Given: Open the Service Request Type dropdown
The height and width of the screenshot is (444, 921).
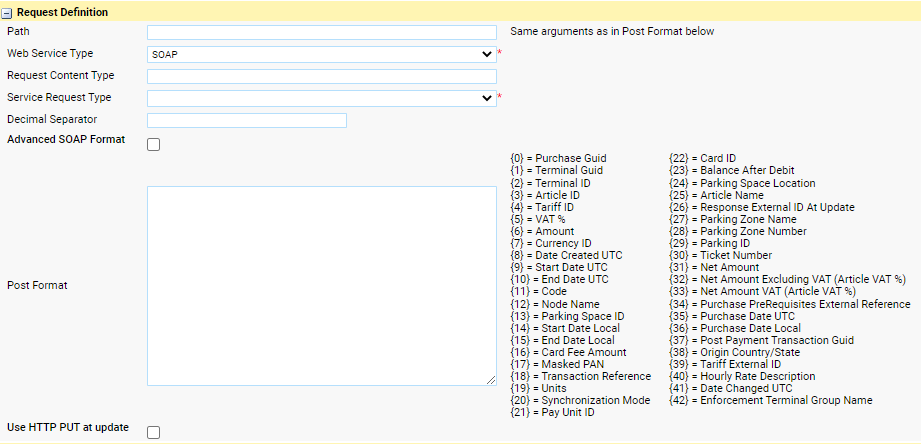Looking at the screenshot, I should click(322, 98).
